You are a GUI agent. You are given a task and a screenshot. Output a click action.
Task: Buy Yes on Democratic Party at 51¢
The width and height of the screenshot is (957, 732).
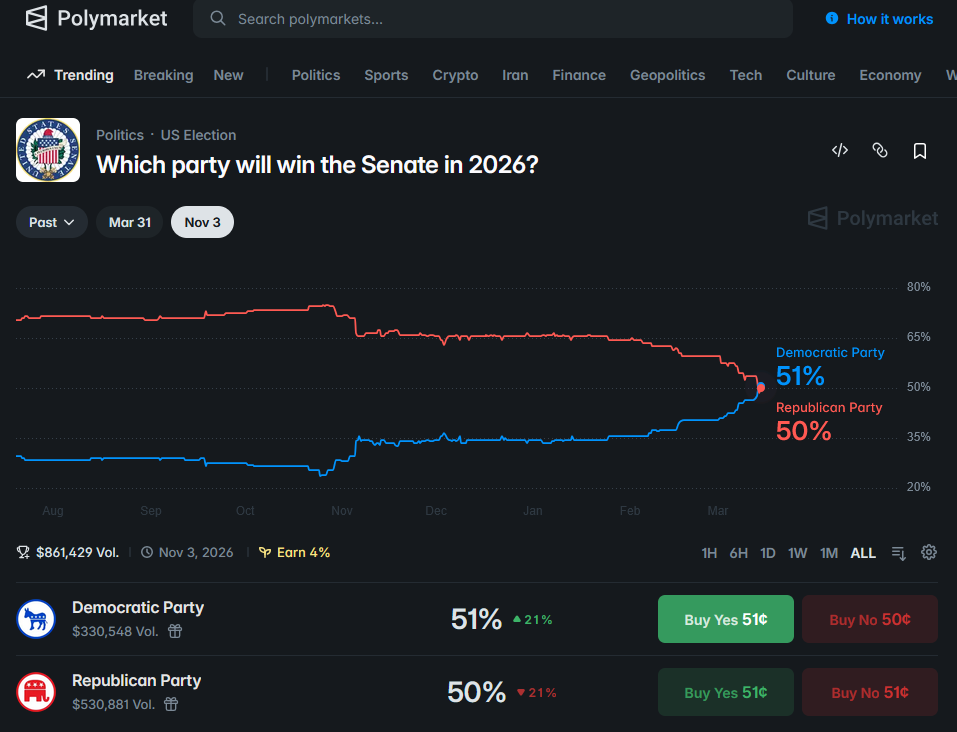(725, 619)
